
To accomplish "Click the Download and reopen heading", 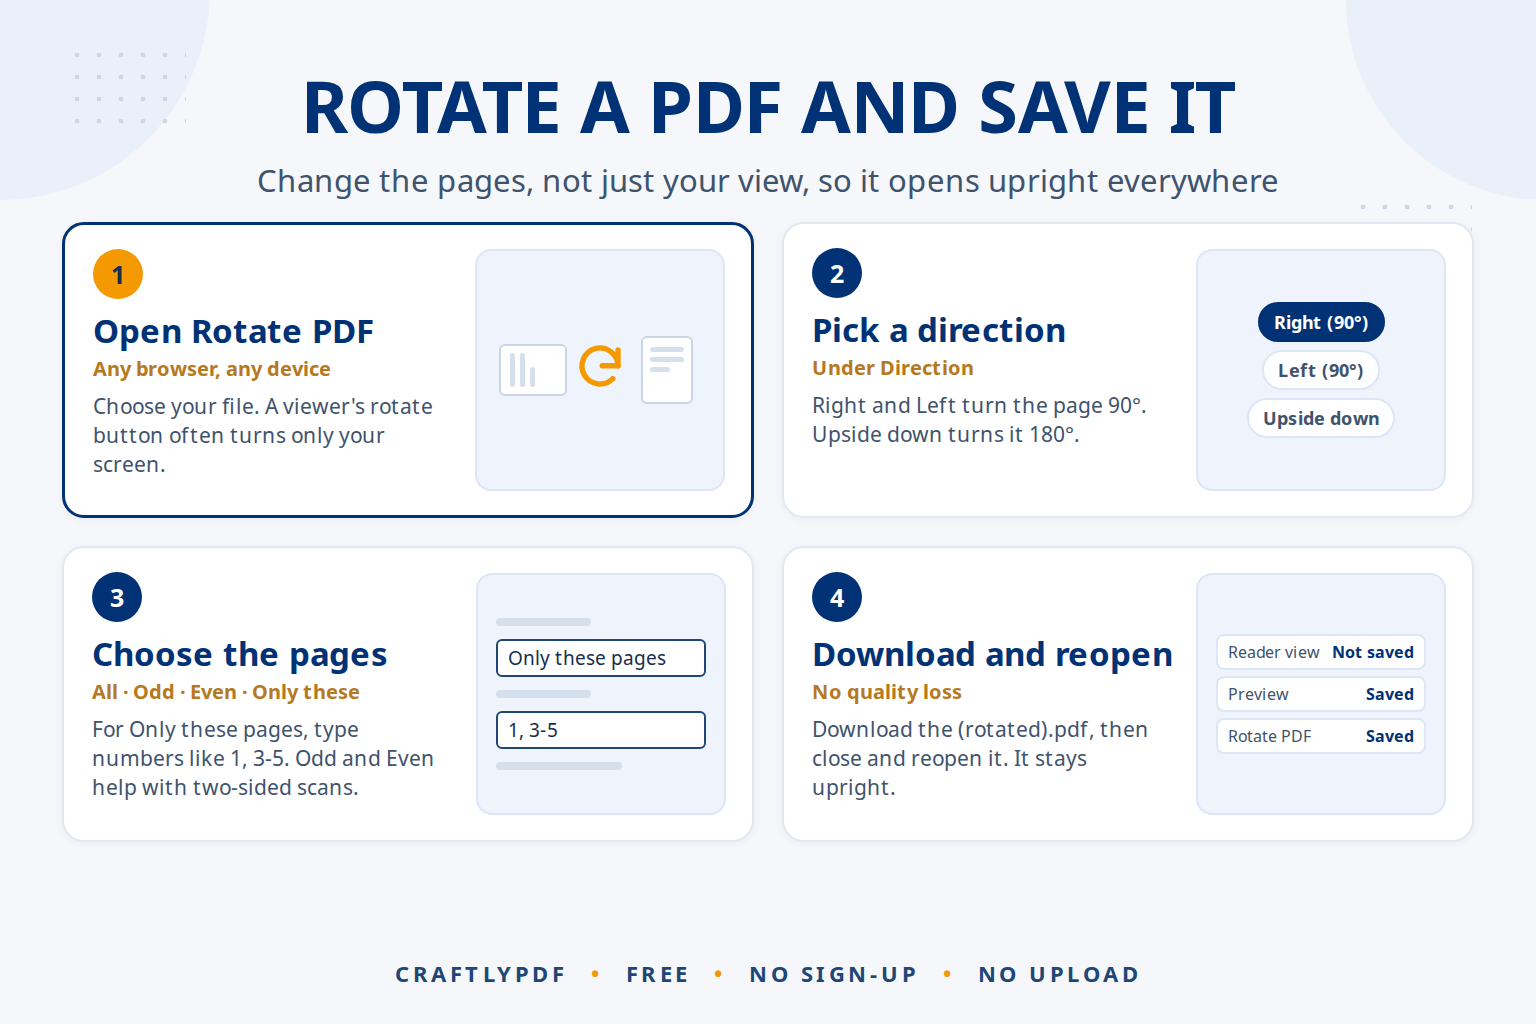I will [x=992, y=655].
